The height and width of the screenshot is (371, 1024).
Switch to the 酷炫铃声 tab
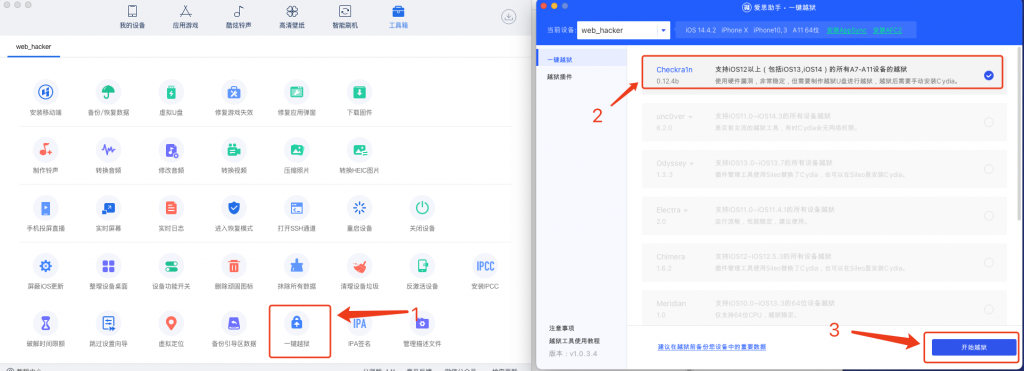[238, 18]
